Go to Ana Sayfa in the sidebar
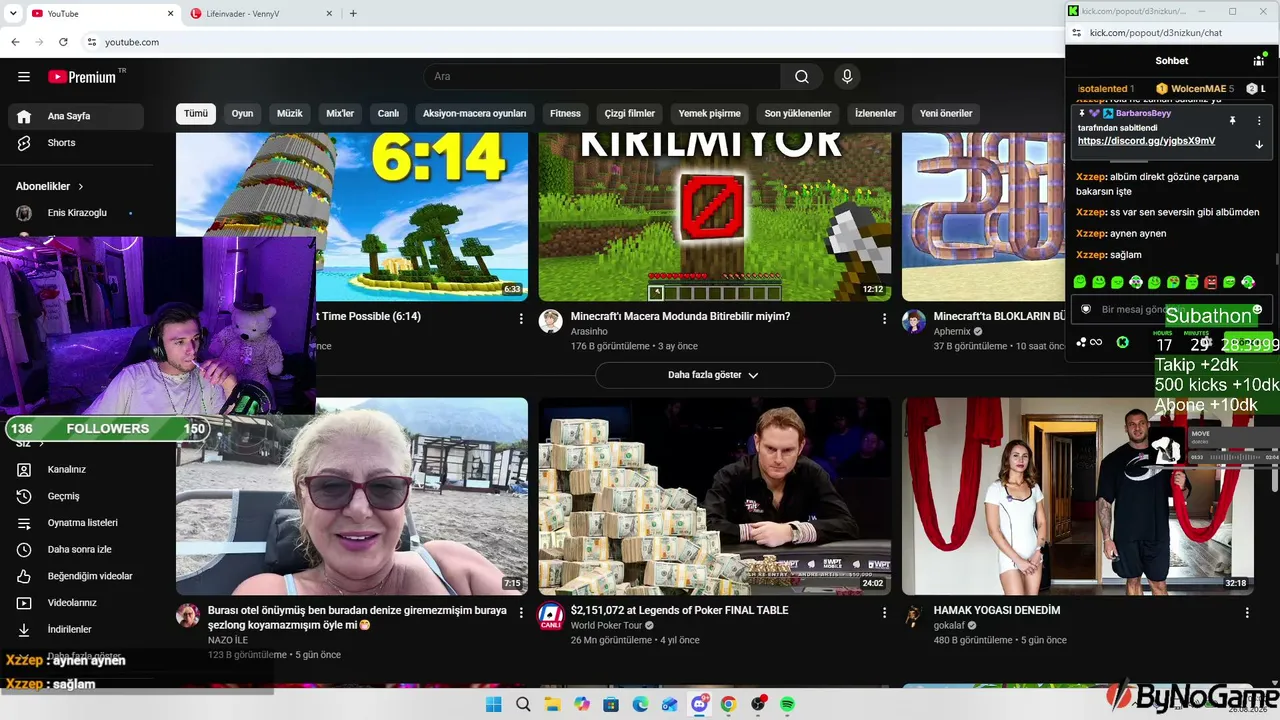 click(76, 116)
